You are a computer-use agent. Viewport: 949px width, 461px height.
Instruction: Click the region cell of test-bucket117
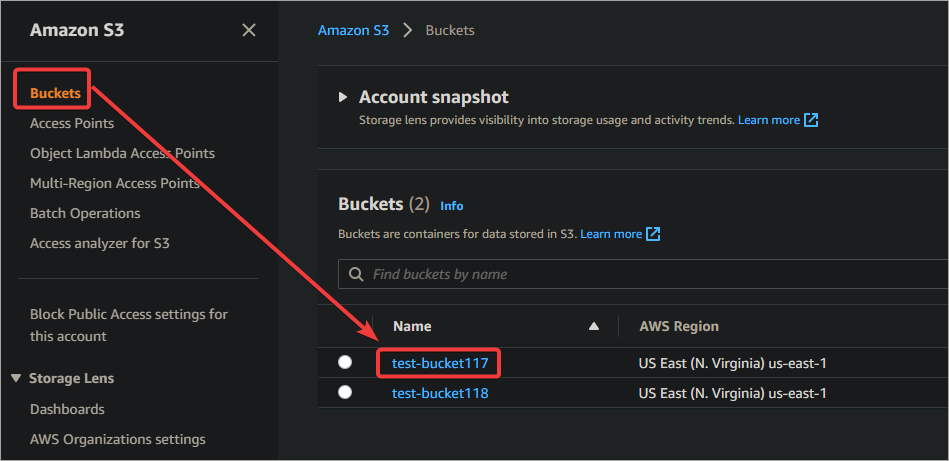point(732,363)
